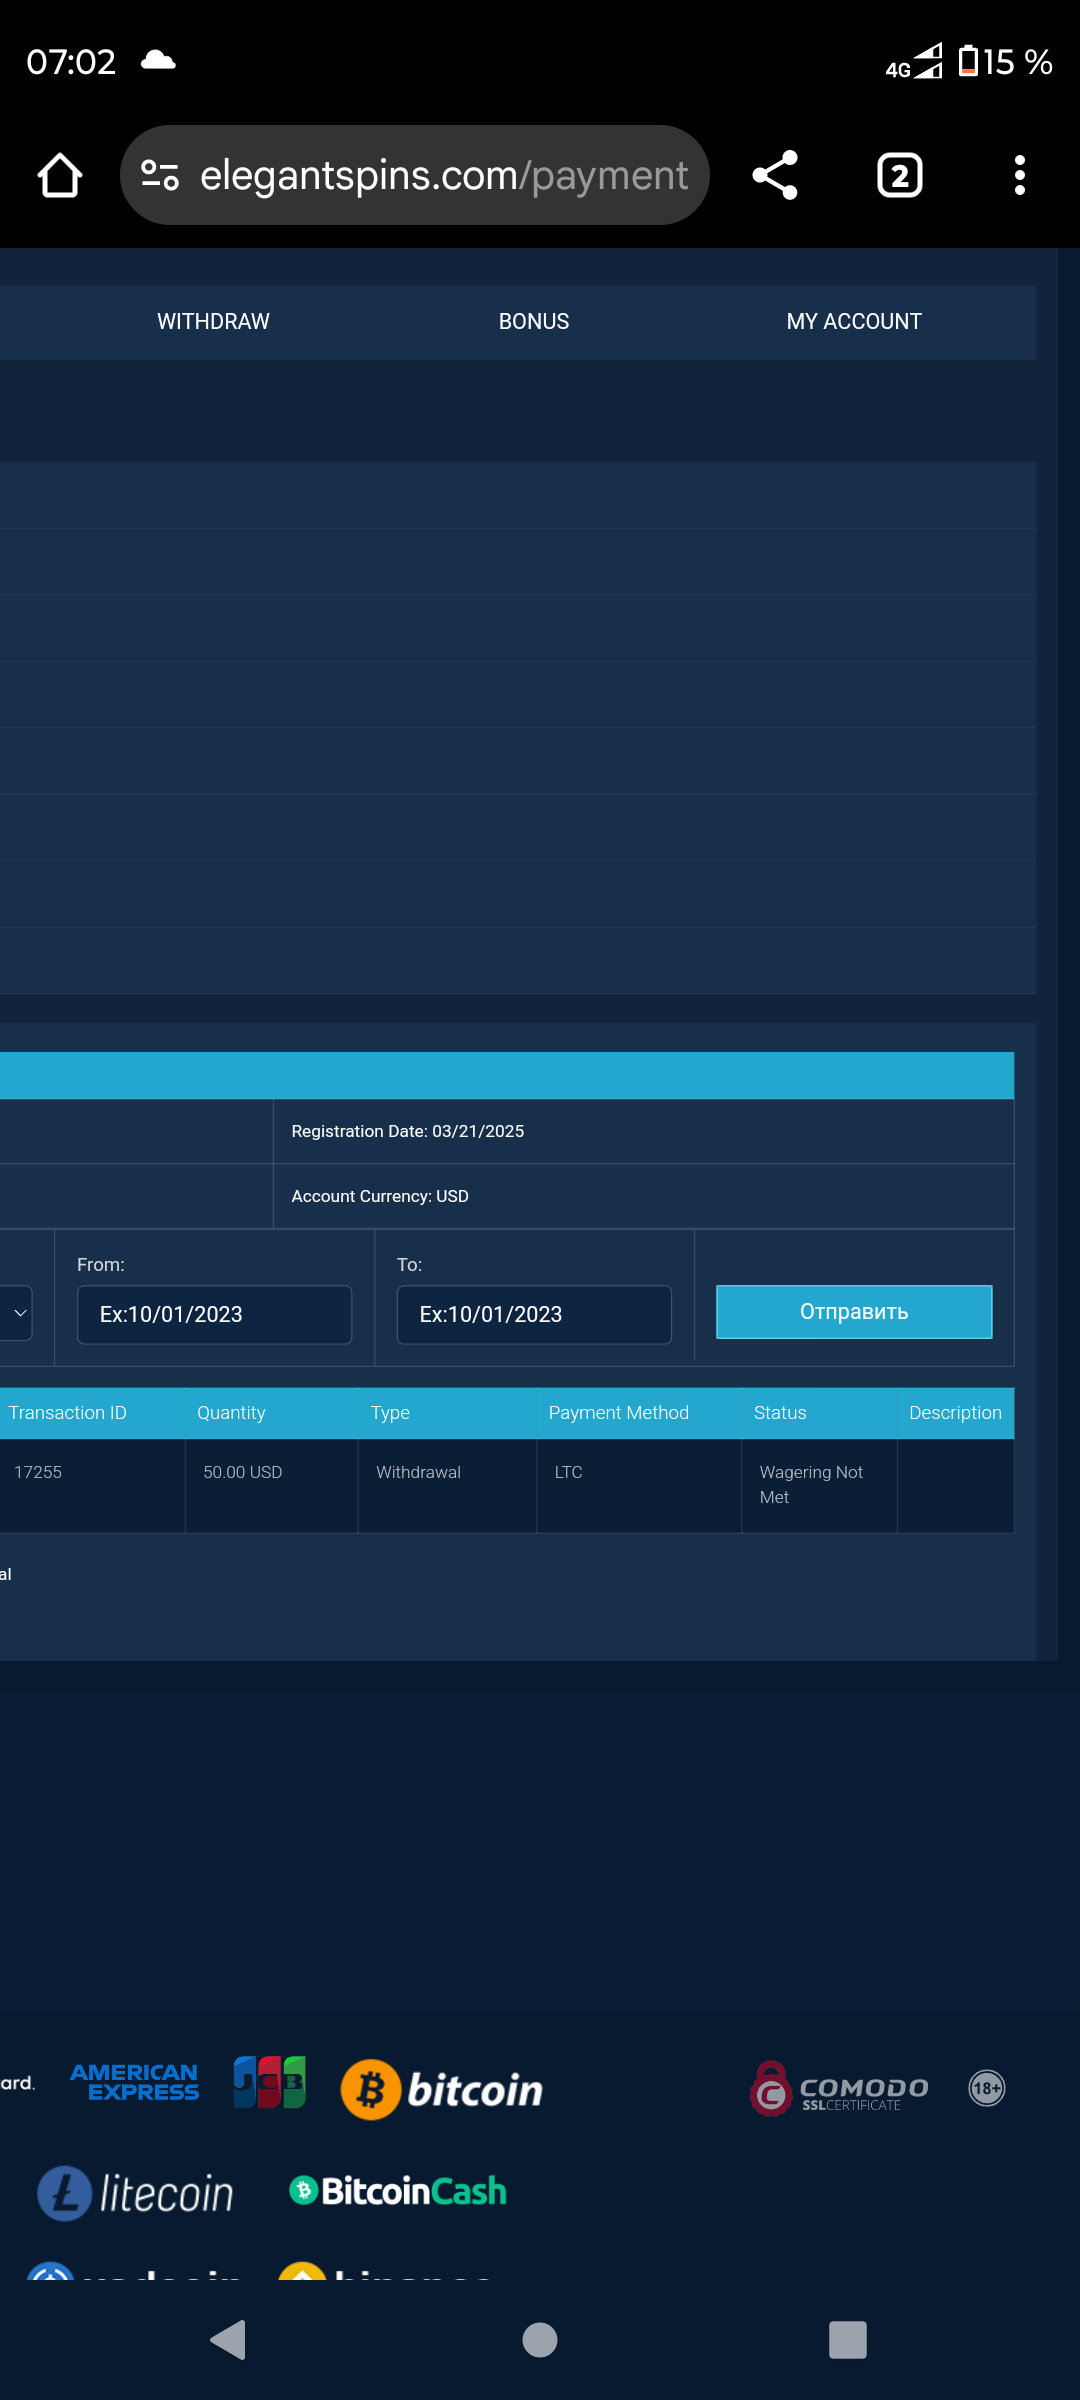This screenshot has height=2400, width=1080.
Task: Tap the share icon
Action: tap(775, 176)
